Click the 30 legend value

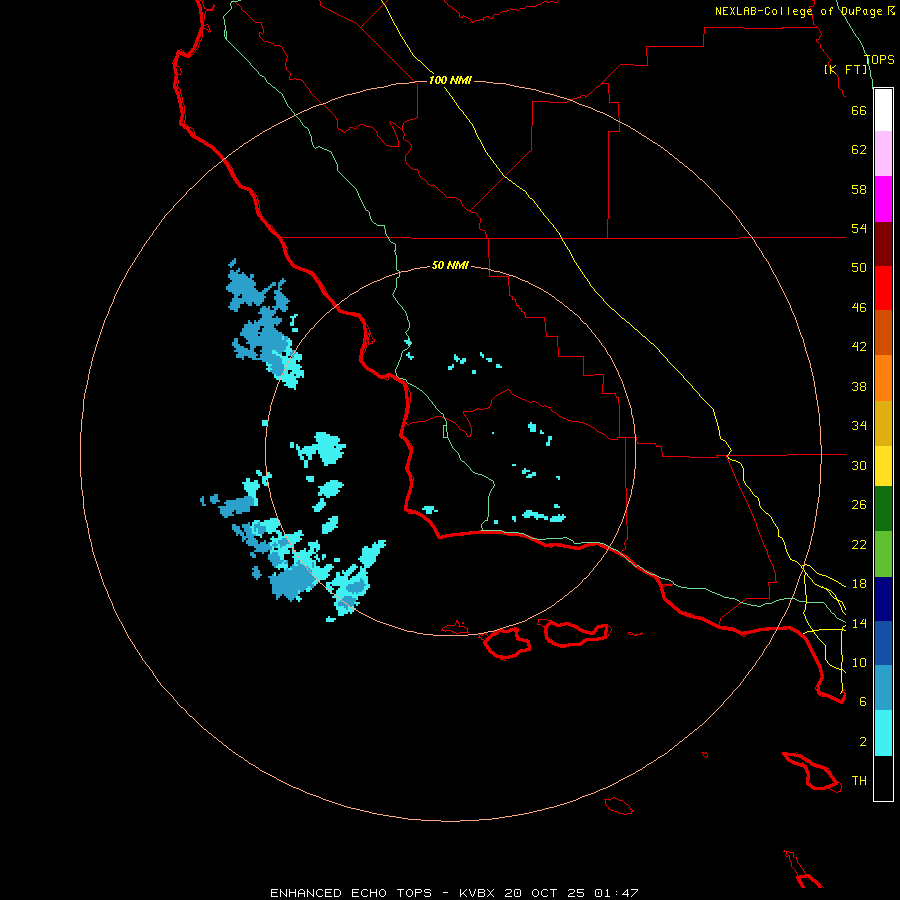click(x=859, y=465)
